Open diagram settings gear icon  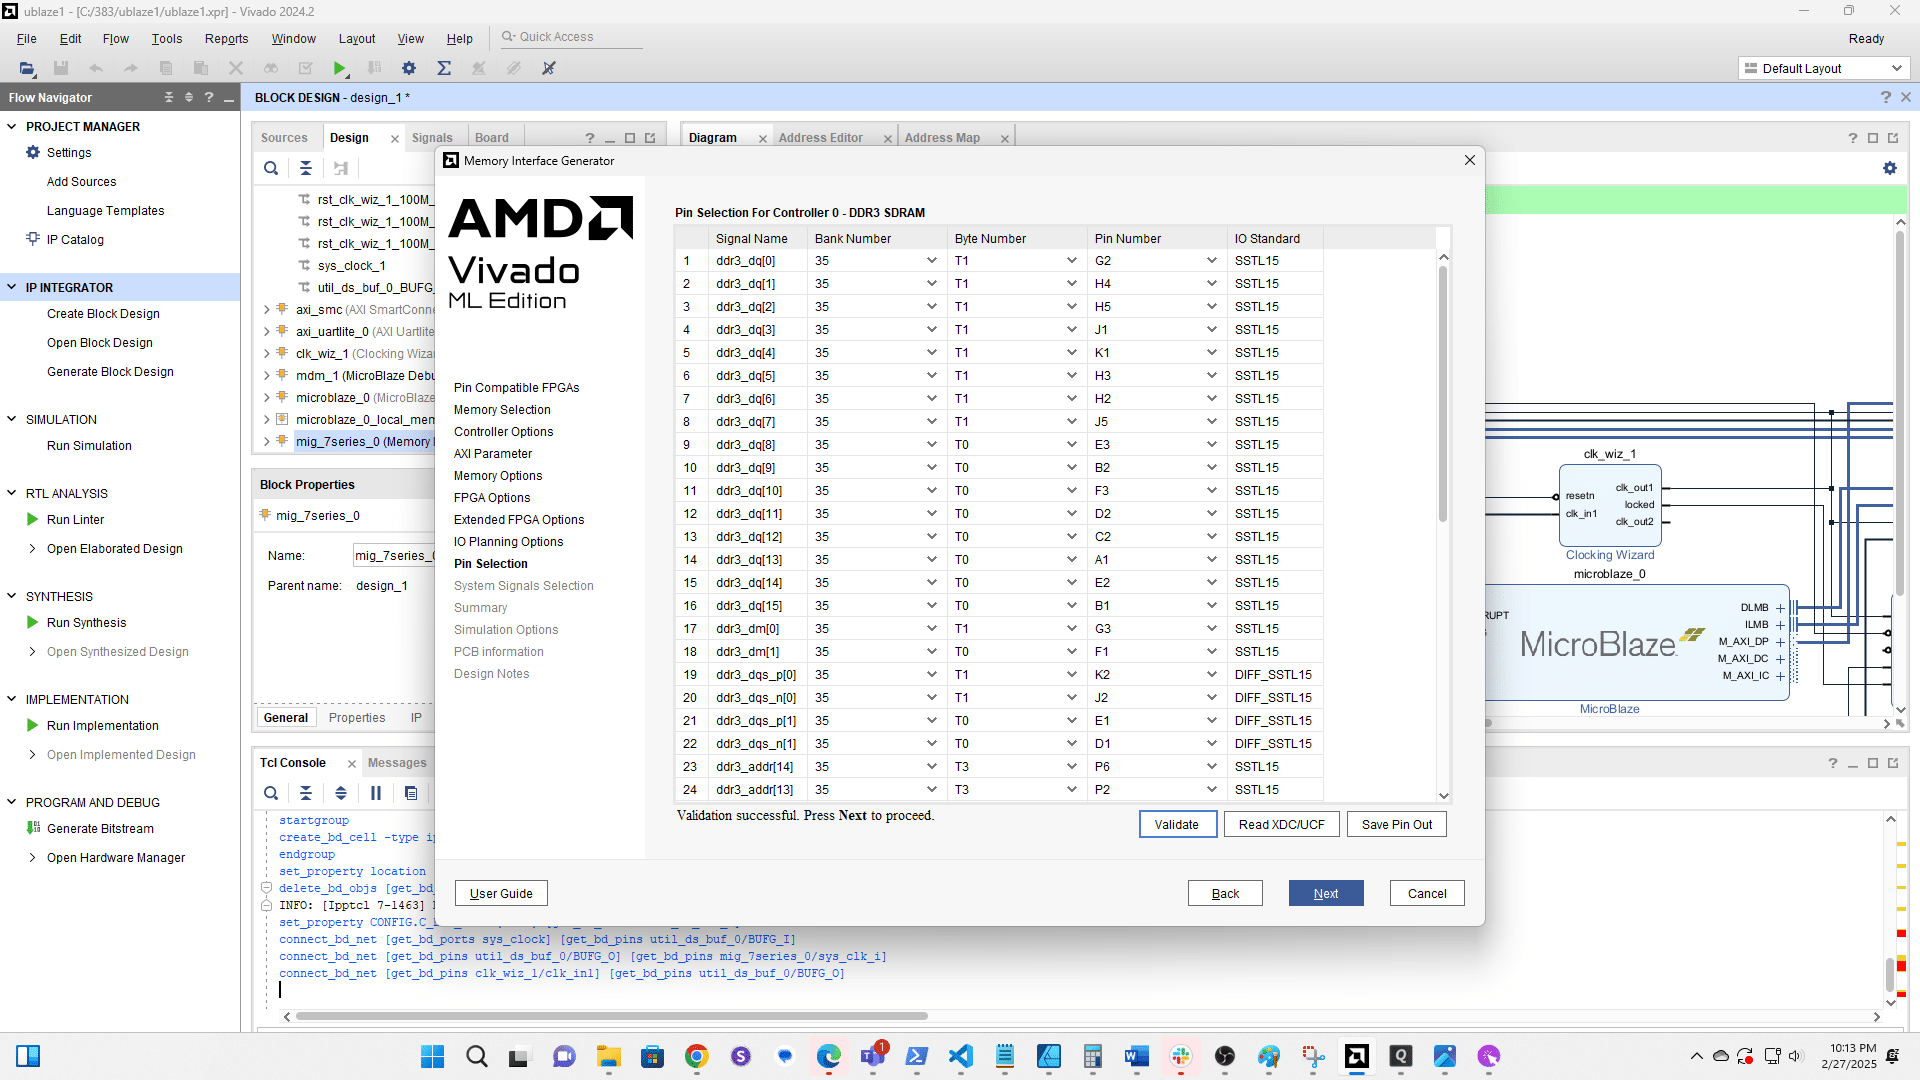pos(1889,168)
